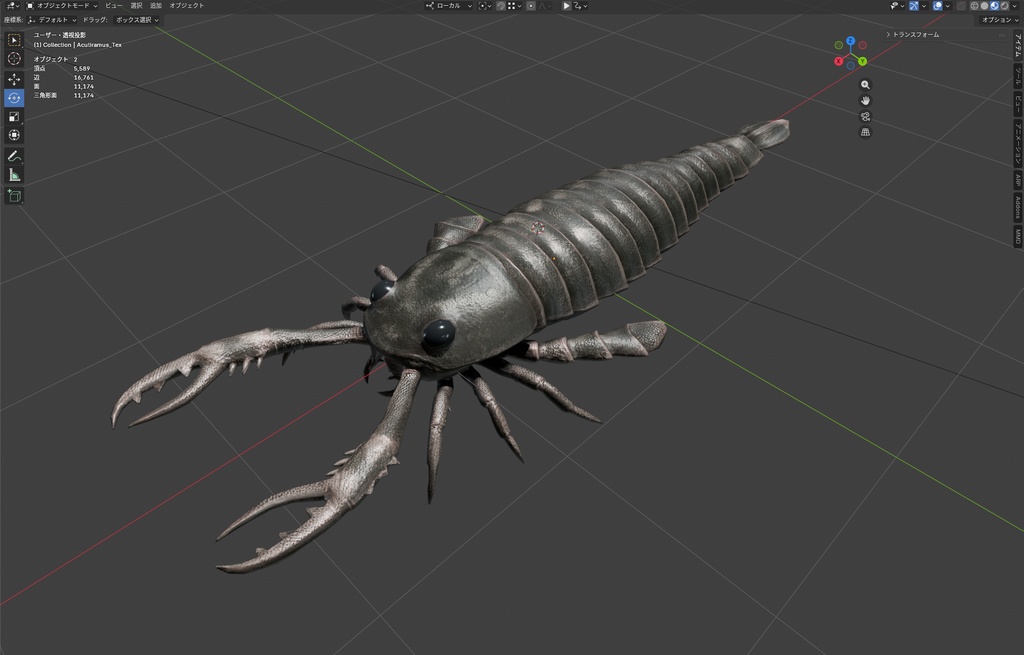
Task: Open overlays options dropdown arrow
Action: pos(948,6)
